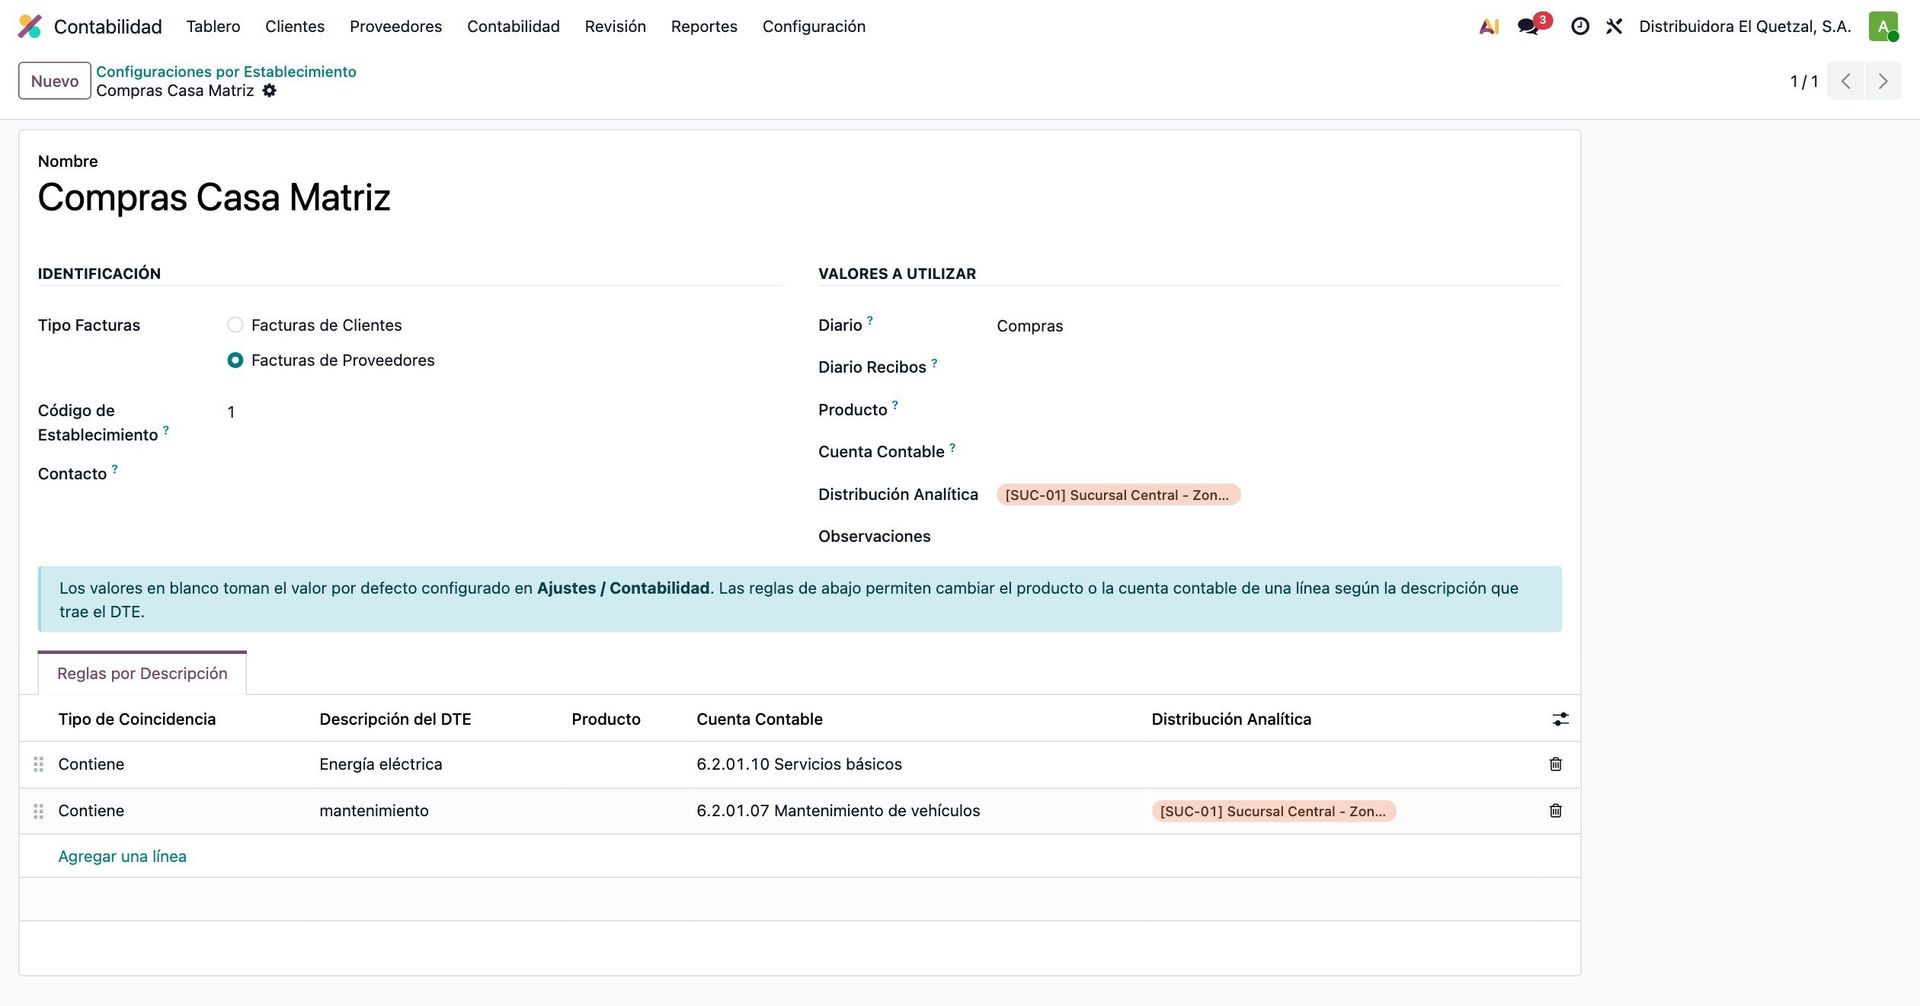Grab the drag handle of the mantenimiento row

[x=38, y=811]
